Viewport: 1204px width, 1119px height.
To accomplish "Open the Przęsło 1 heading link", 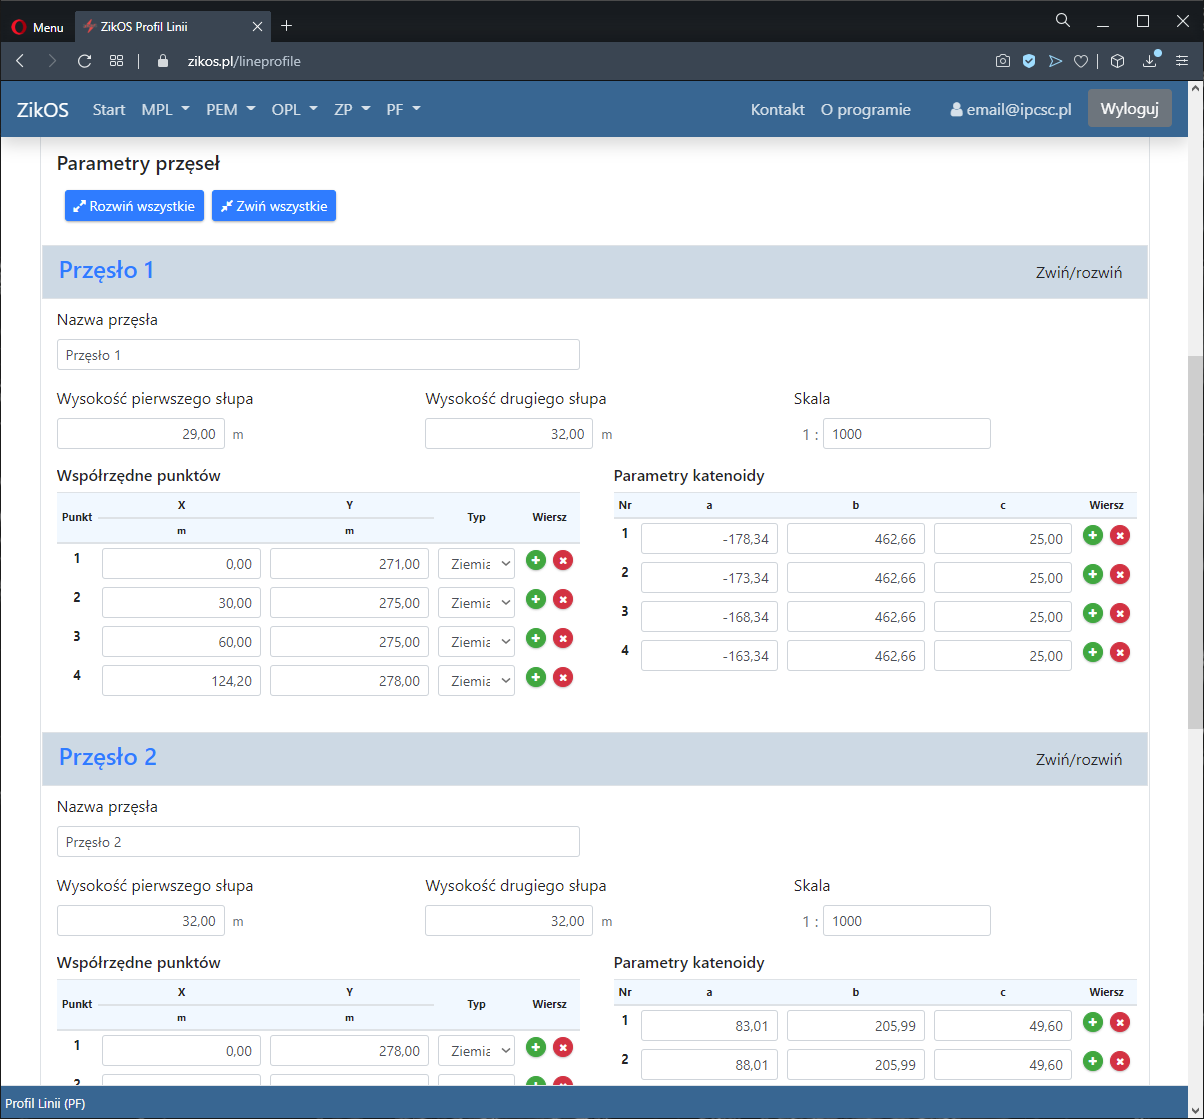I will pos(107,270).
